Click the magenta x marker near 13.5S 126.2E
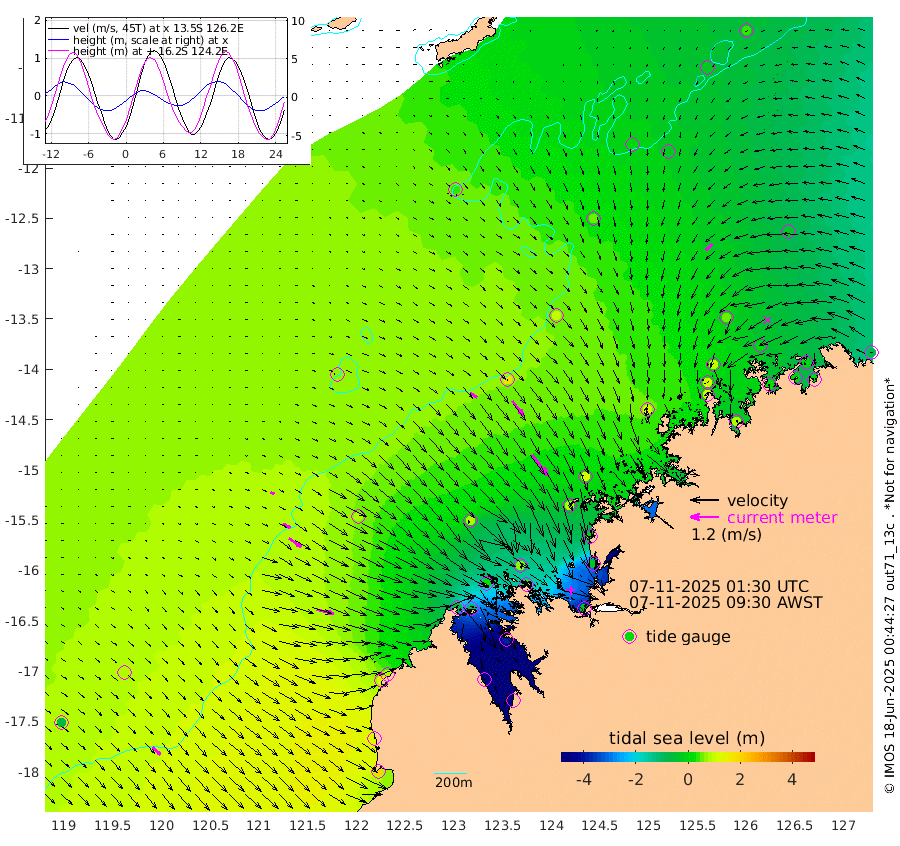 pos(767,320)
